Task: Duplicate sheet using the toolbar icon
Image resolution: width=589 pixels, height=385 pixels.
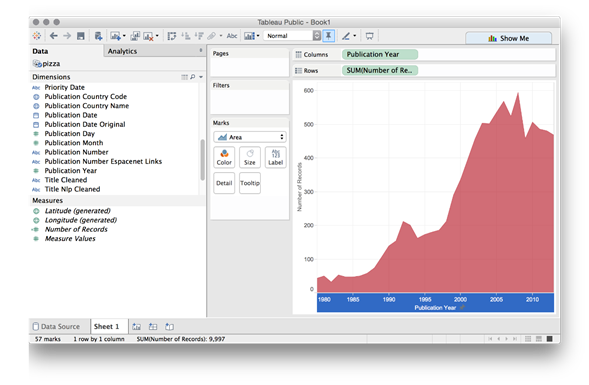Action: point(135,36)
